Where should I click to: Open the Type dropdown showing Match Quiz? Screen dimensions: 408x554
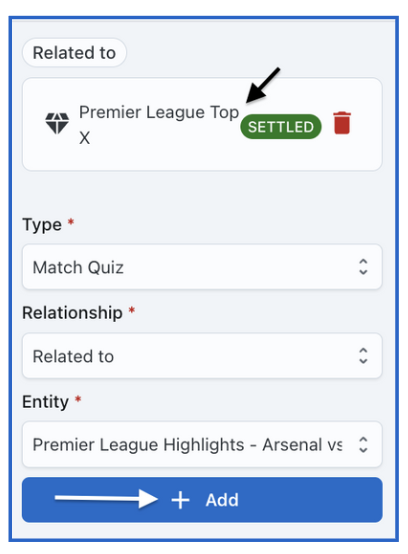(202, 267)
